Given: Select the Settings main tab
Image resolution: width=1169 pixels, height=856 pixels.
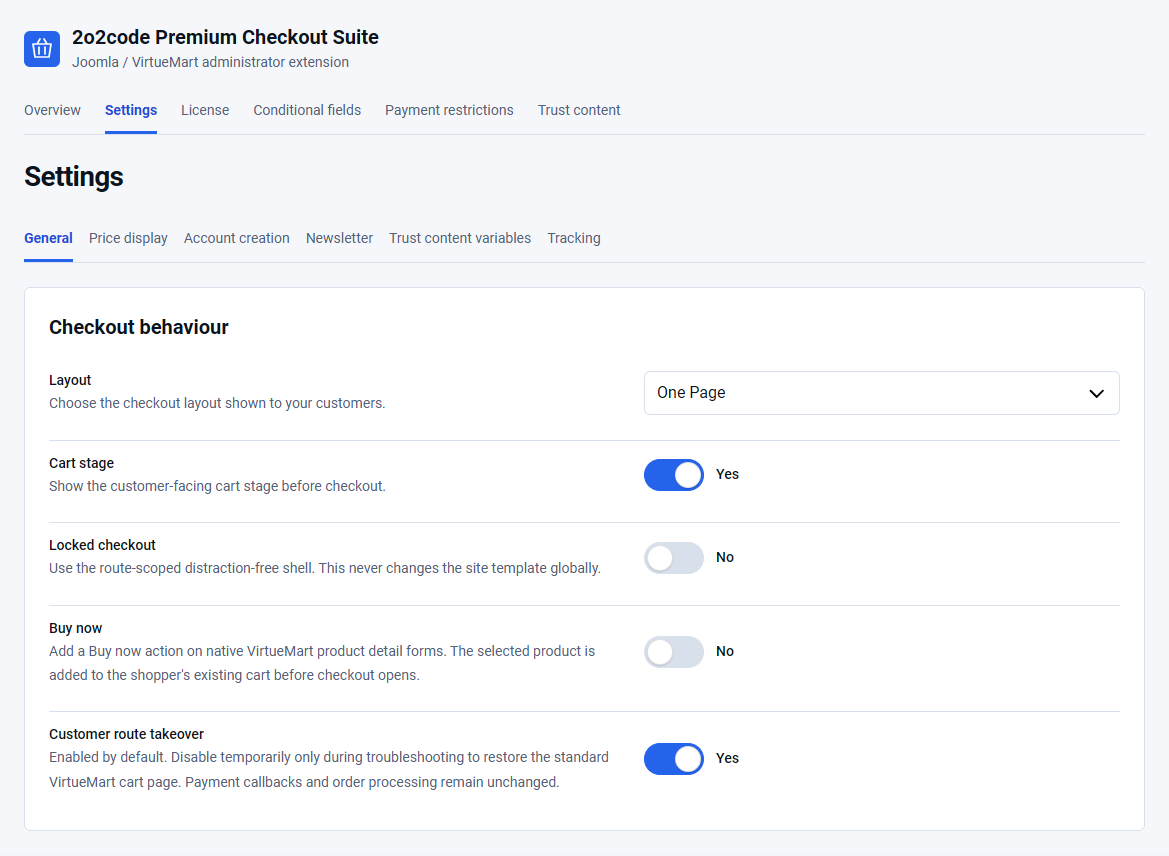Looking at the screenshot, I should pos(130,110).
